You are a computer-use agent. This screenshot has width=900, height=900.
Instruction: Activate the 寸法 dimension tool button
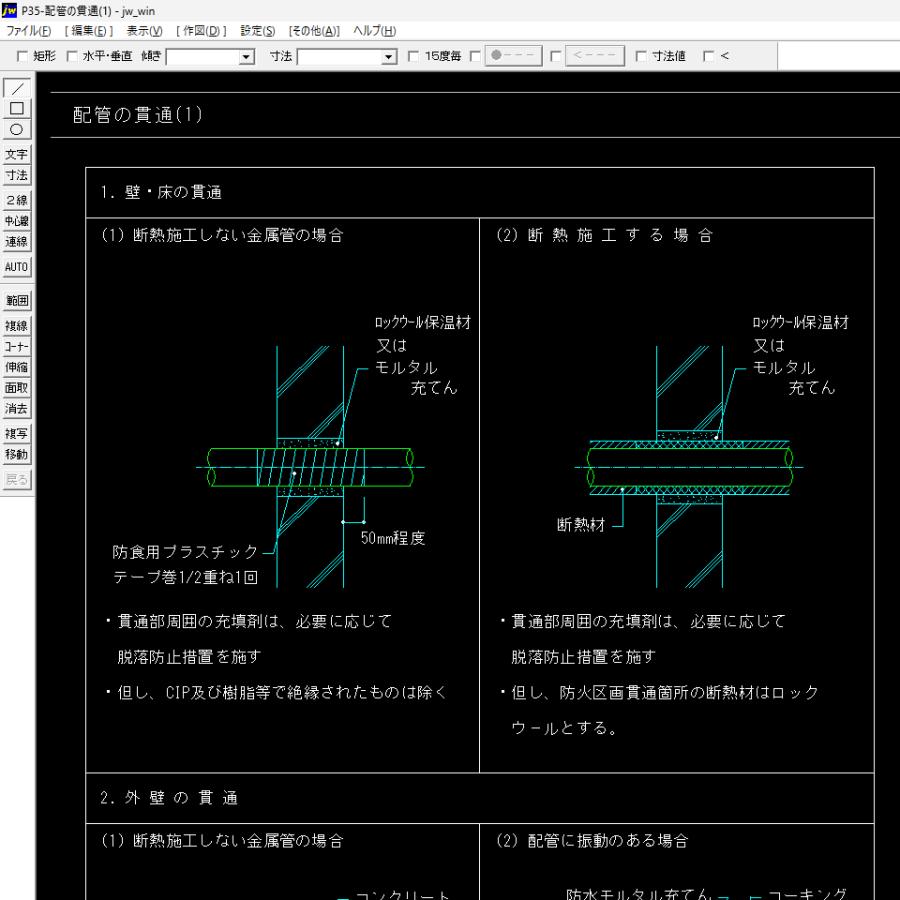pyautogui.click(x=17, y=175)
